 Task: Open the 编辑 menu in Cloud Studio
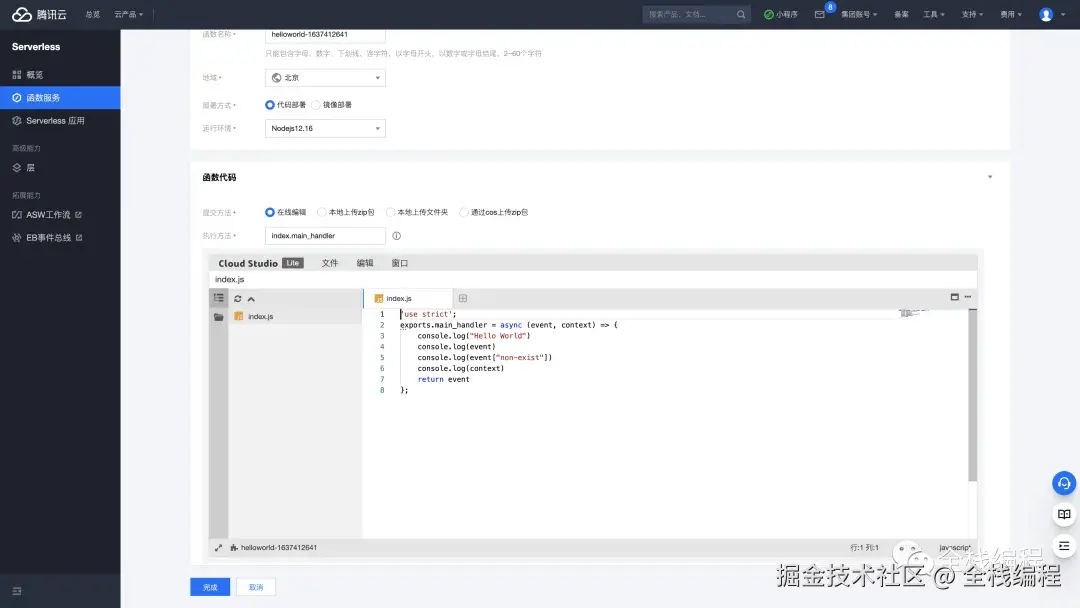pyautogui.click(x=365, y=264)
